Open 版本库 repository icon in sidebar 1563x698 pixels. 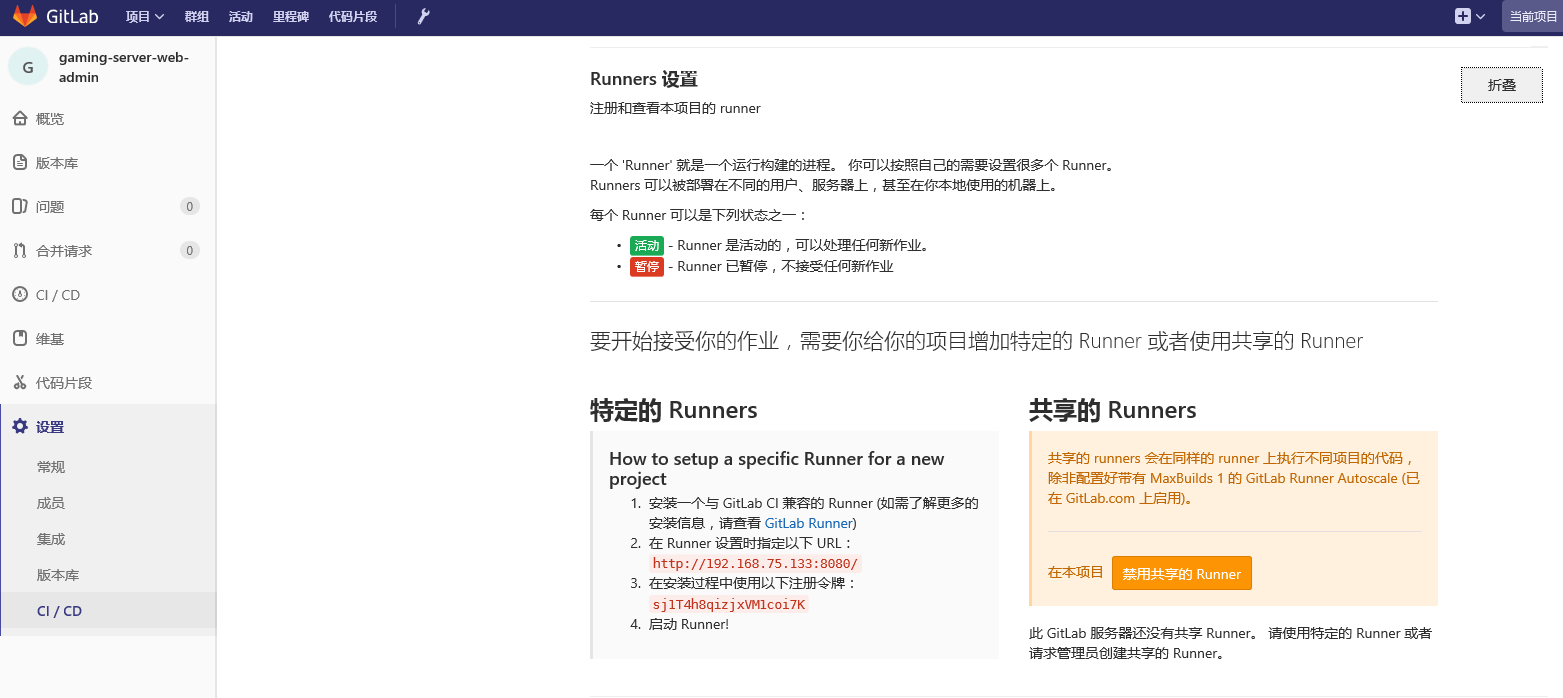pyautogui.click(x=19, y=163)
